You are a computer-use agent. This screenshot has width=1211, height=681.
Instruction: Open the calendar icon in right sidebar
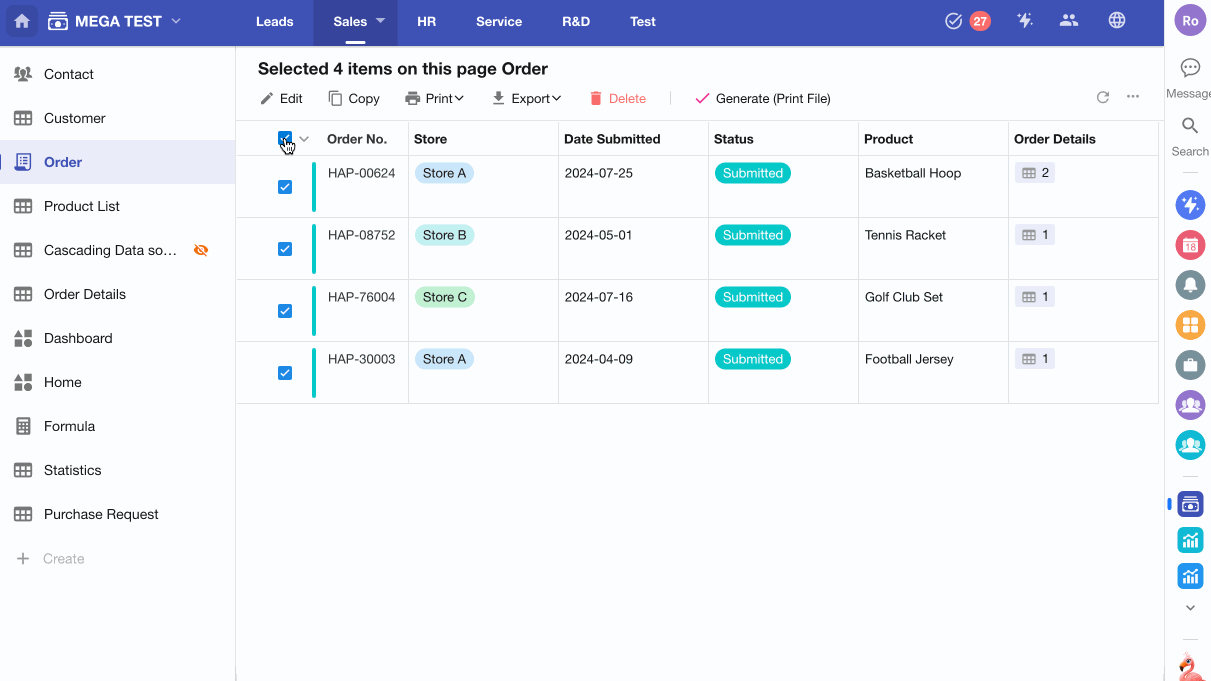pos(1190,245)
